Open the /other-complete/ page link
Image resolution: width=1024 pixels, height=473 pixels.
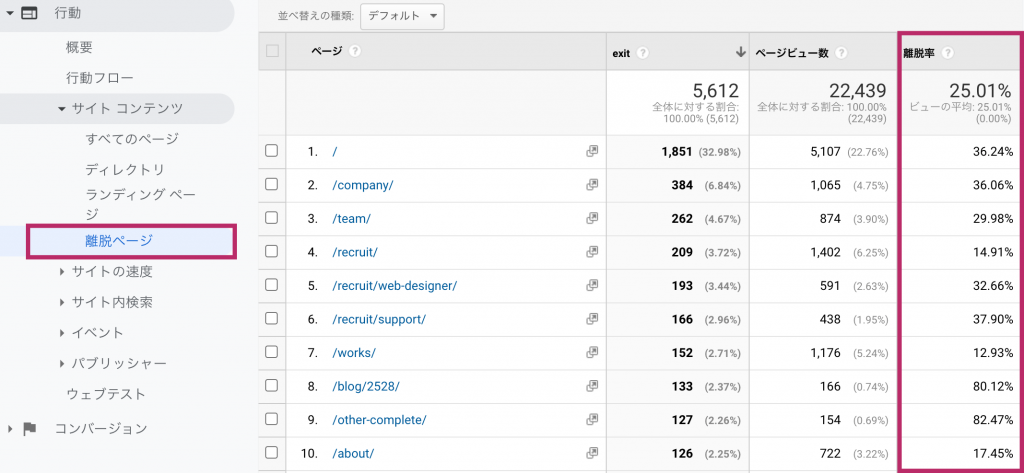pyautogui.click(x=379, y=419)
